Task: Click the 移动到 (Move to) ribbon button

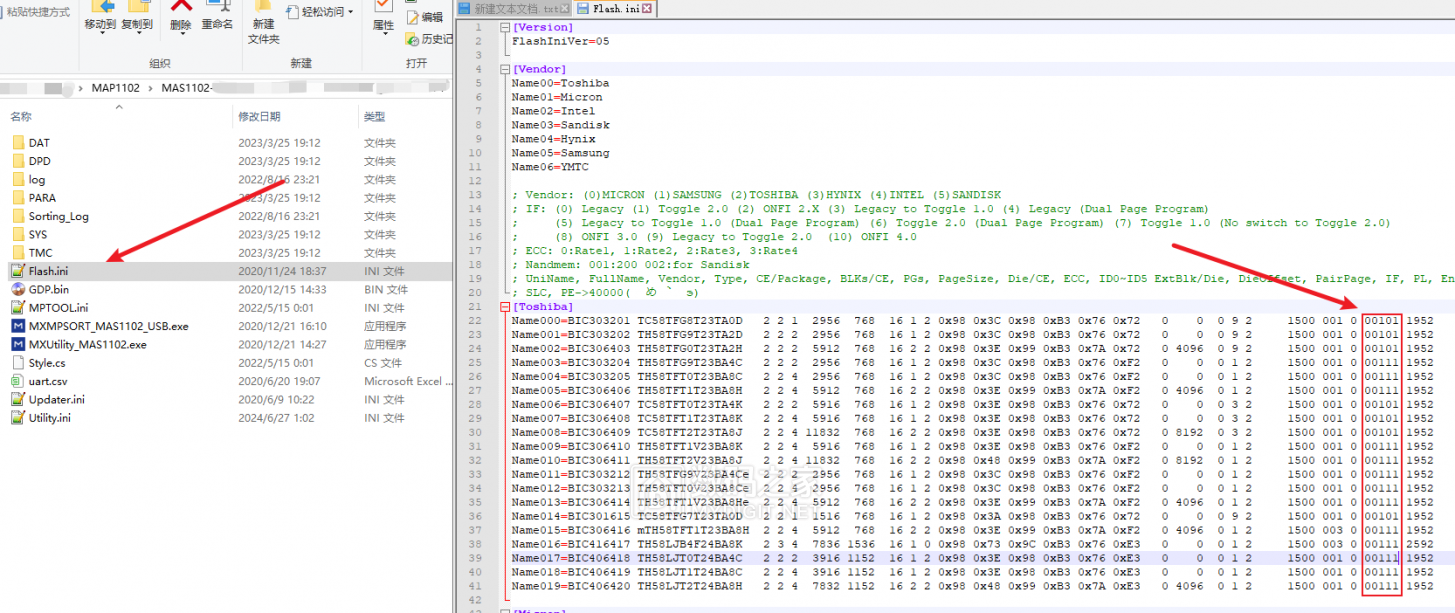Action: 100,17
